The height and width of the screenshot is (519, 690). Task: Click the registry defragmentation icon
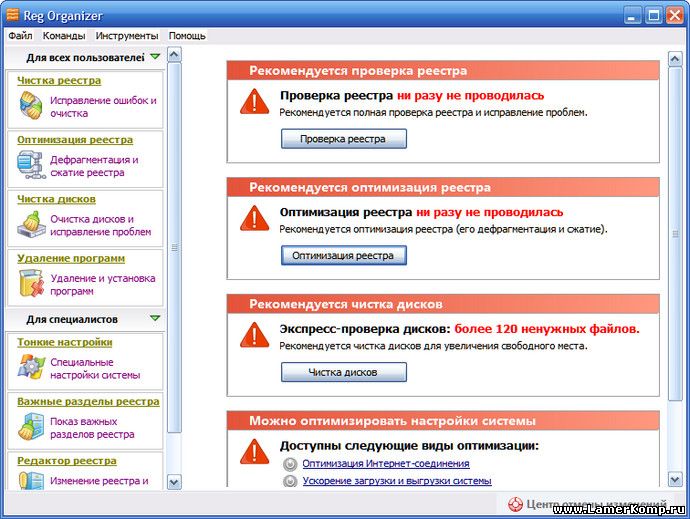[x=31, y=165]
